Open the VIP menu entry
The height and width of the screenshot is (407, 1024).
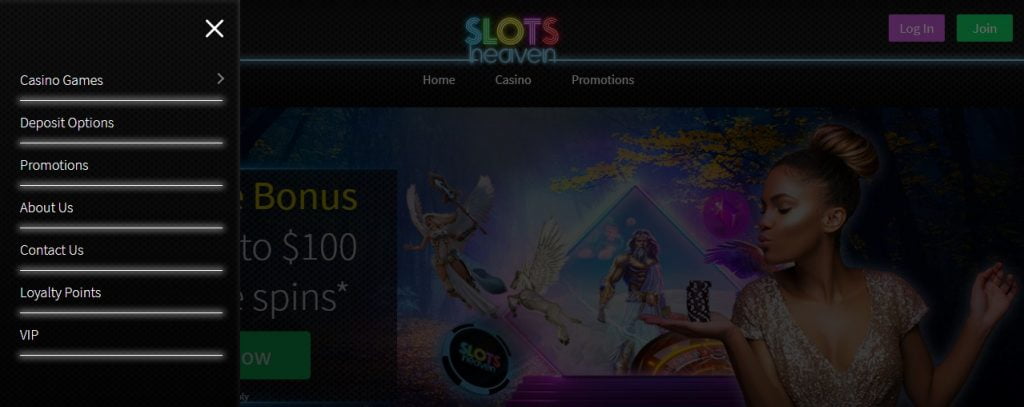29,335
